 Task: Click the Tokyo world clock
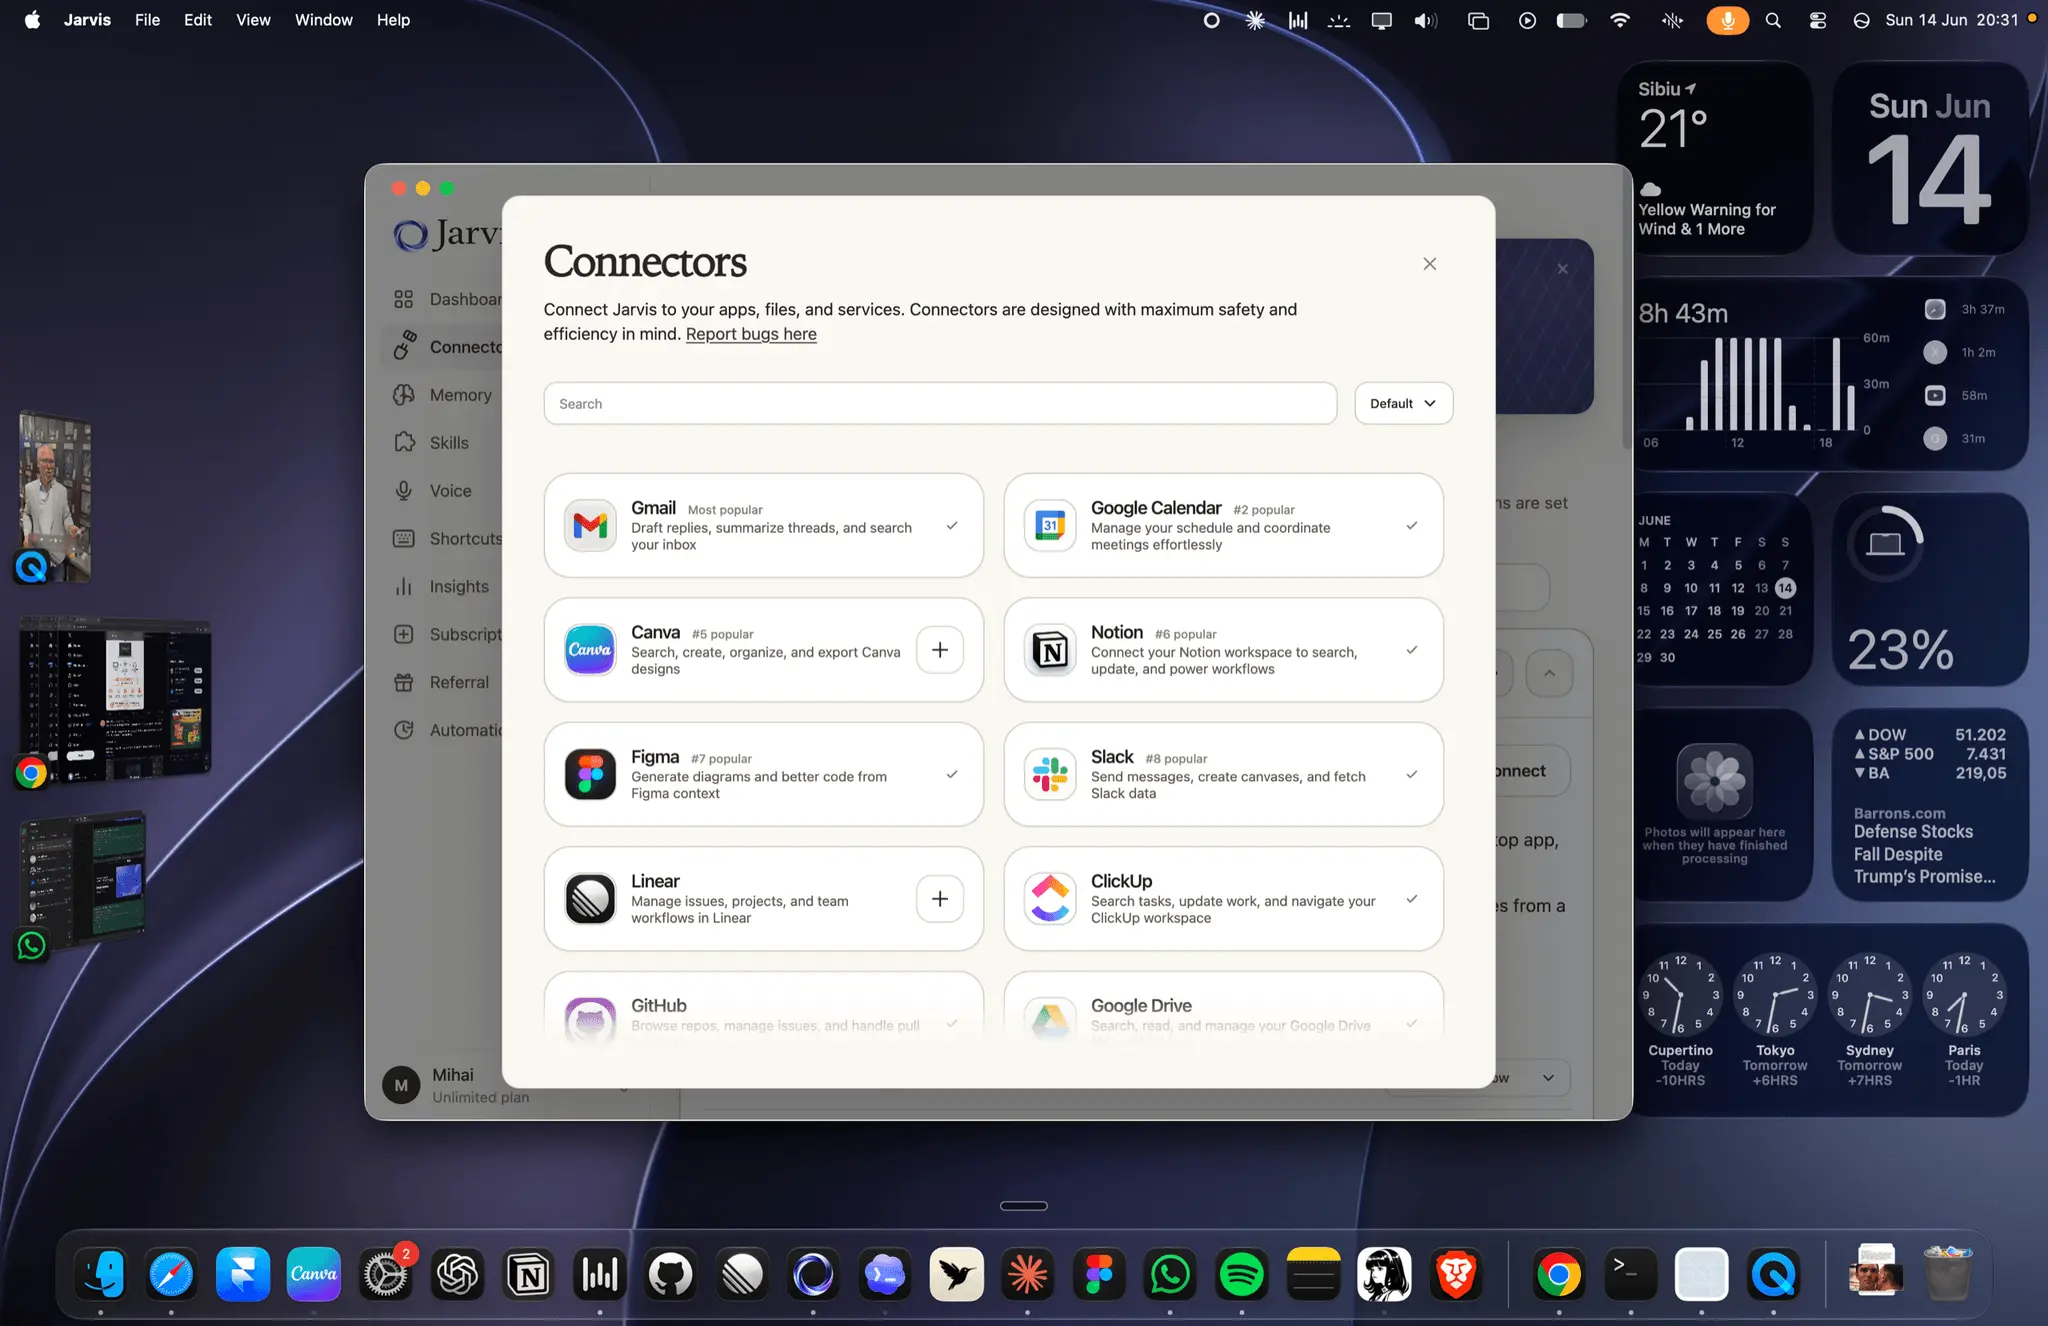coord(1775,1020)
